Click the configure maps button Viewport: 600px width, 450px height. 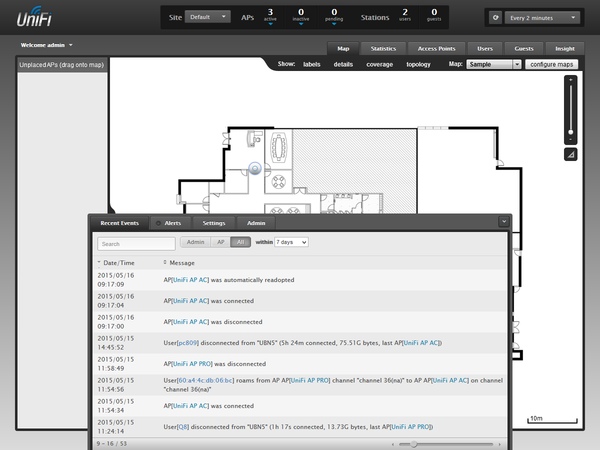click(551, 64)
